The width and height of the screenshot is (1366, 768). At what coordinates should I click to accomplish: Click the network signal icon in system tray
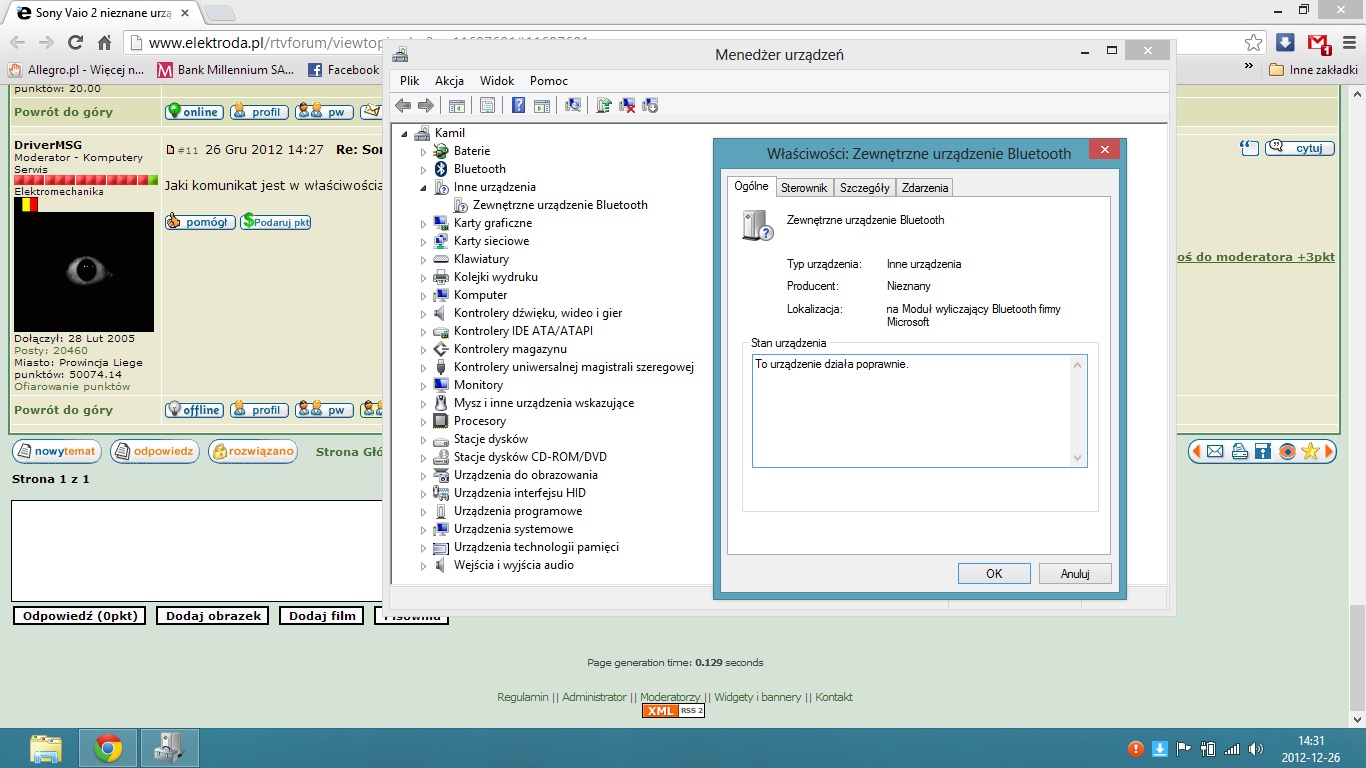coord(1232,749)
